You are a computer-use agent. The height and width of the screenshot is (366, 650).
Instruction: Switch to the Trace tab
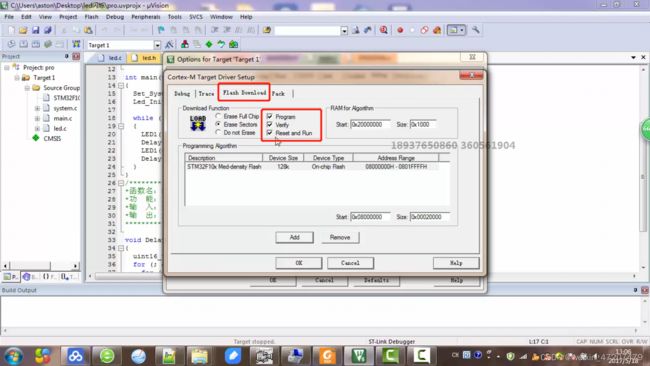pyautogui.click(x=206, y=94)
